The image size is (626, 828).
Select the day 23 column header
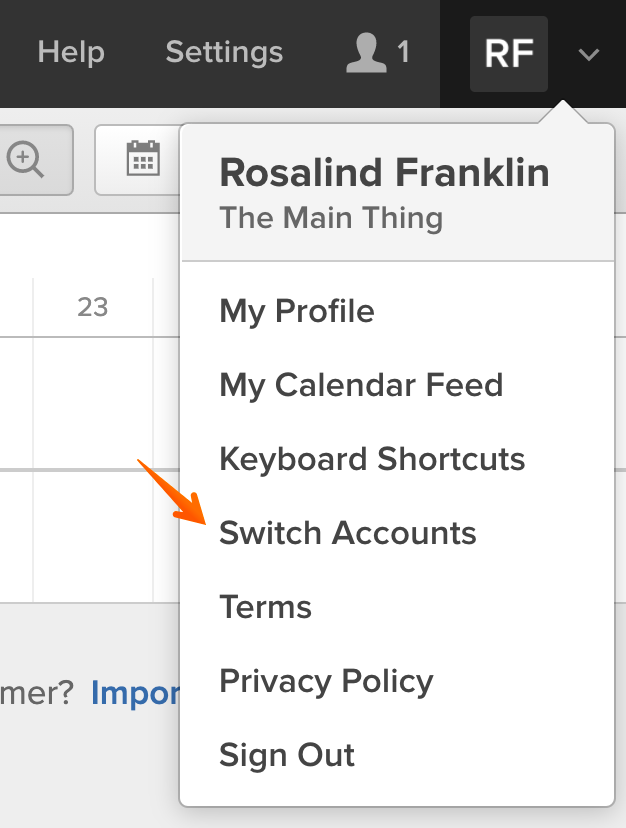coord(93,307)
